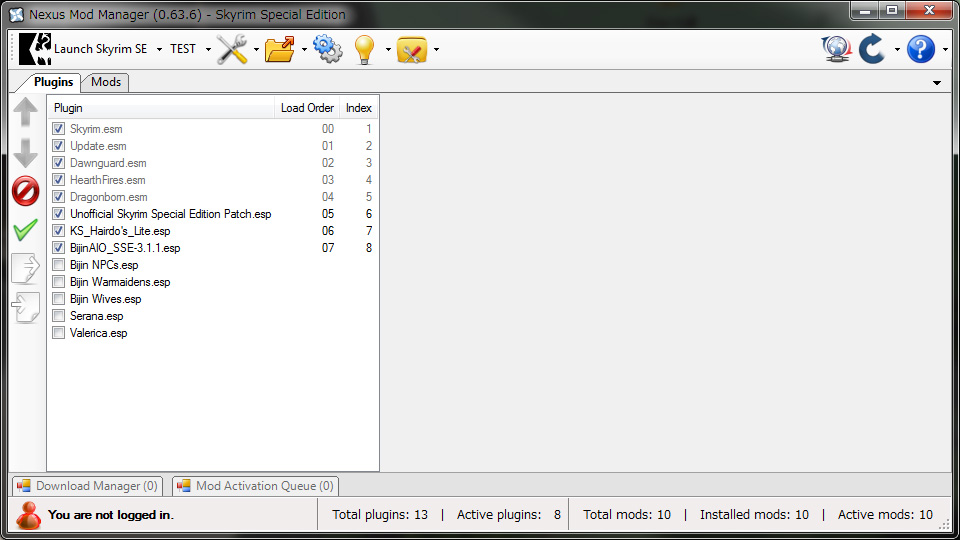Open the Download Manager (0) tab
Screen dimensions: 960x540
[88, 486]
